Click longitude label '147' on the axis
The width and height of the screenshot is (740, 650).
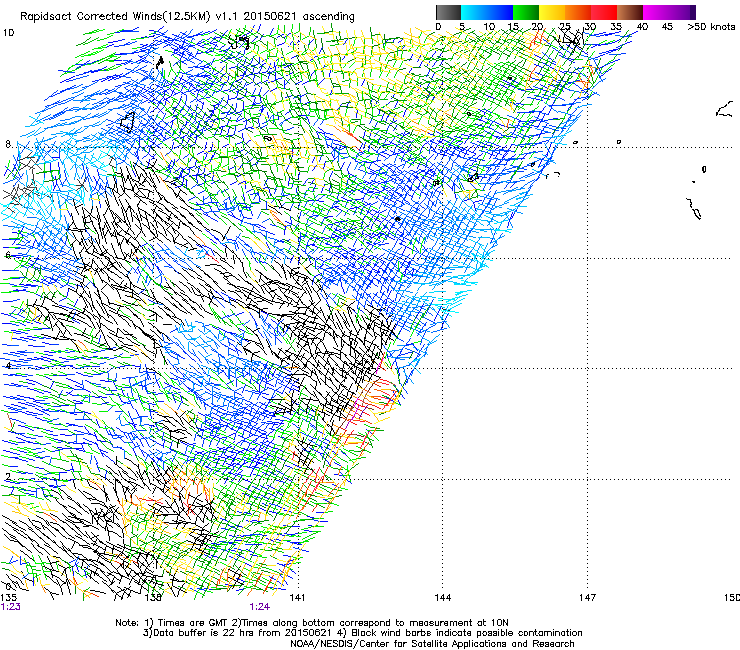(x=587, y=598)
